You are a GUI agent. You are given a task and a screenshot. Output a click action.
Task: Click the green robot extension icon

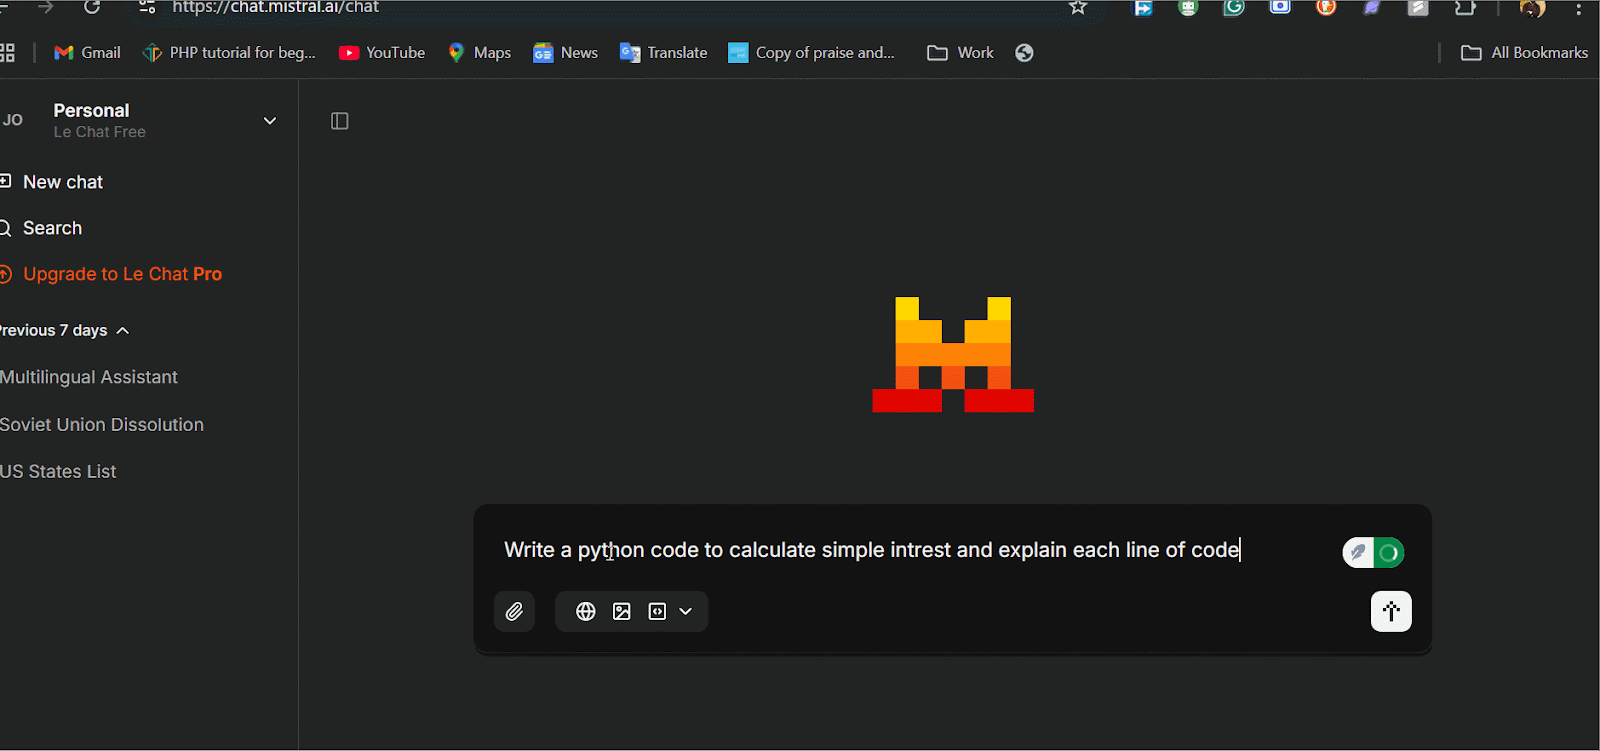[1188, 7]
